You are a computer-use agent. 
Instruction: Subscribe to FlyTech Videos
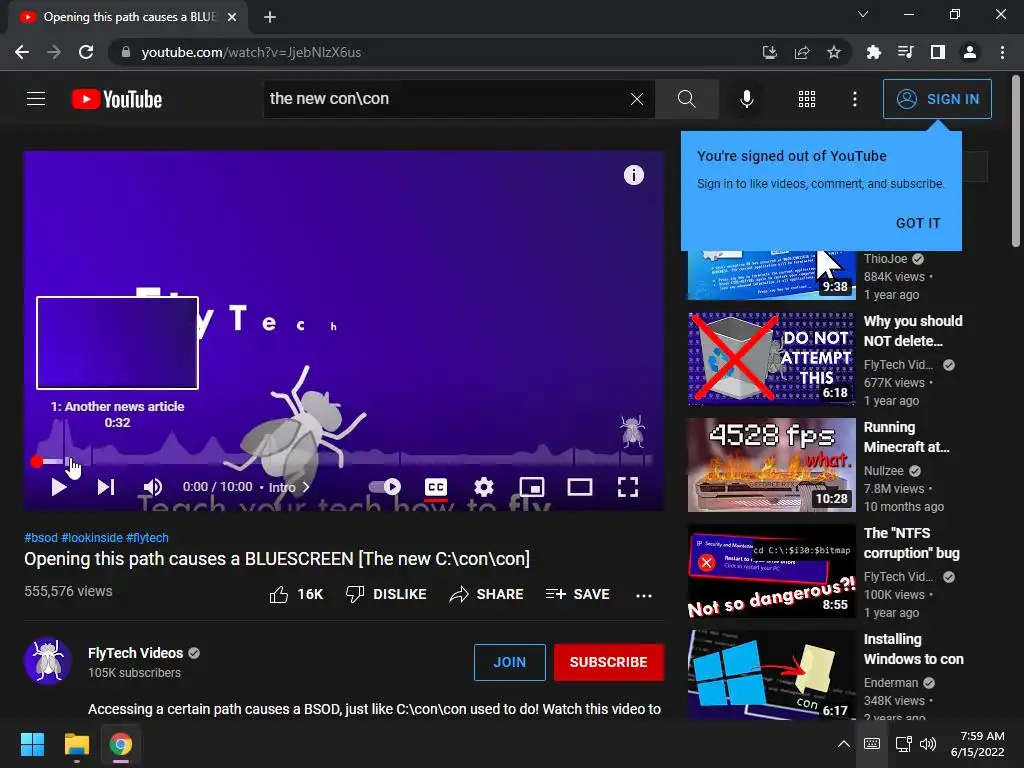click(609, 662)
